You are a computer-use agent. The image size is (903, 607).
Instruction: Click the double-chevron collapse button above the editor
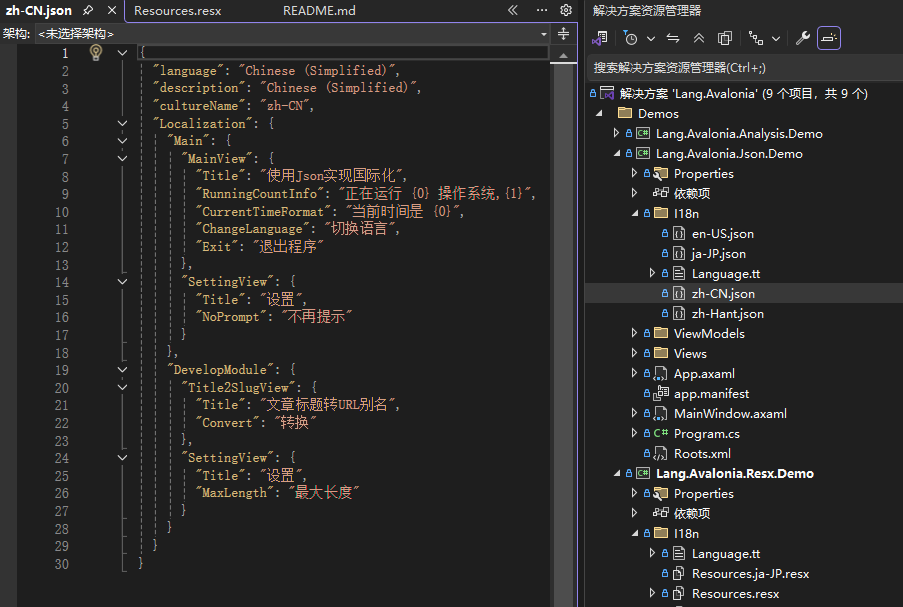click(513, 10)
